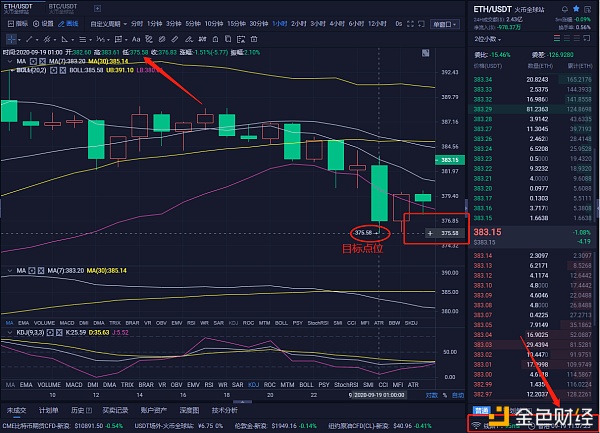Select StochRSI in the bottom indicator row
The image size is (600, 433).
tap(346, 385)
